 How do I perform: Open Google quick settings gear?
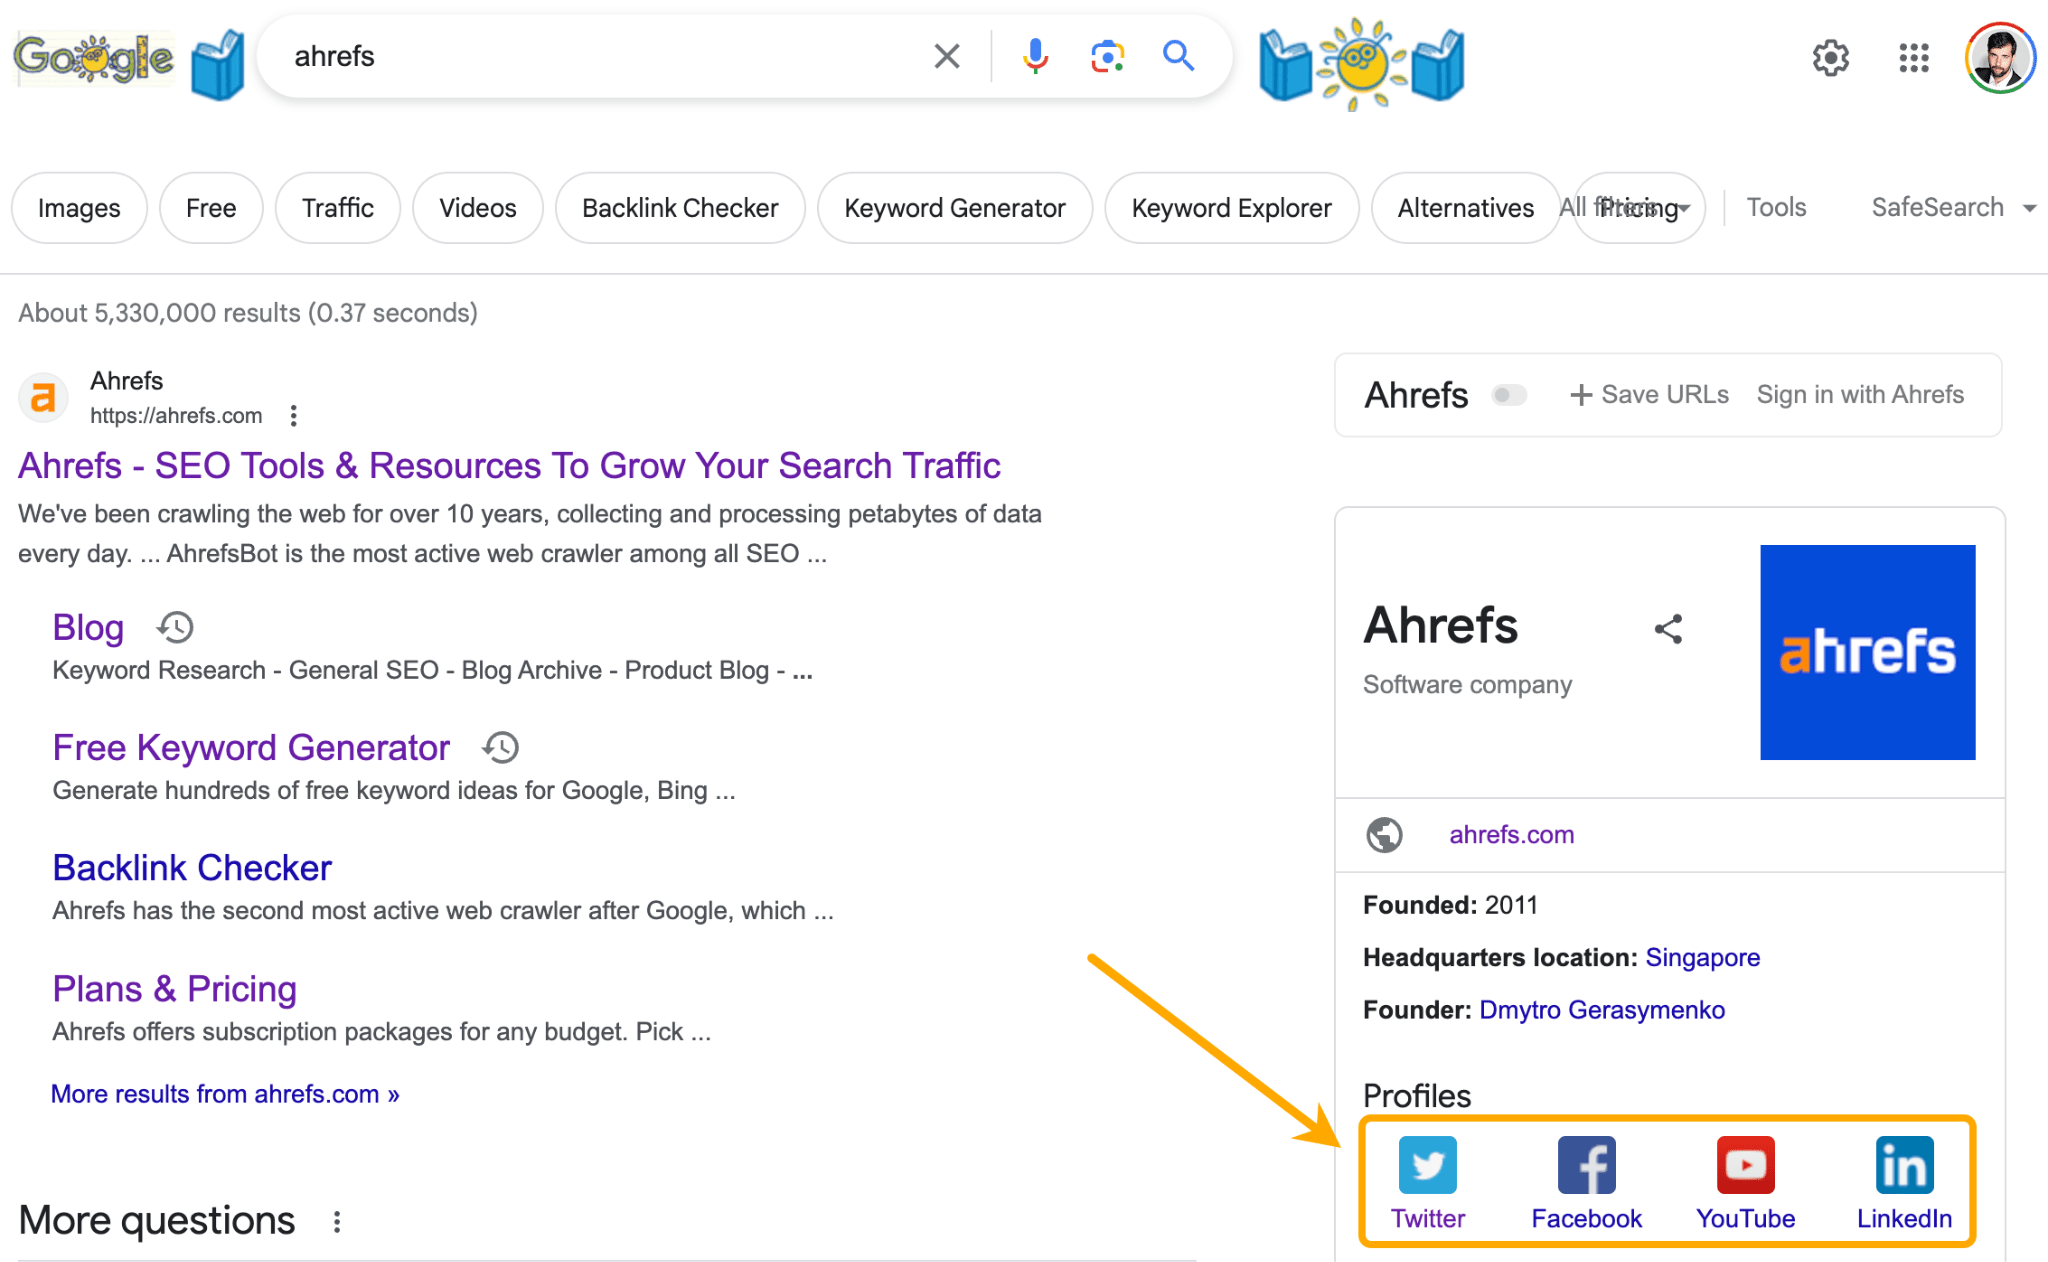click(x=1831, y=59)
